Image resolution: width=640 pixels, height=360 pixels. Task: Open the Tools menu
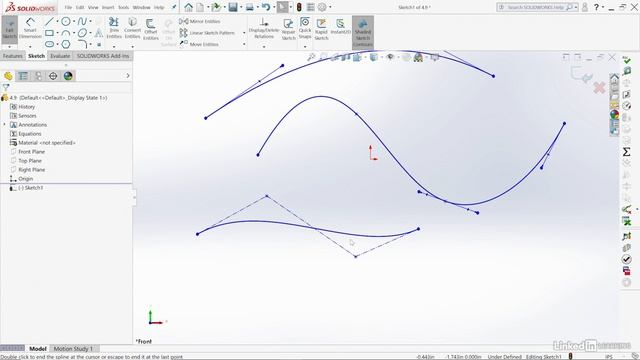pyautogui.click(x=124, y=7)
